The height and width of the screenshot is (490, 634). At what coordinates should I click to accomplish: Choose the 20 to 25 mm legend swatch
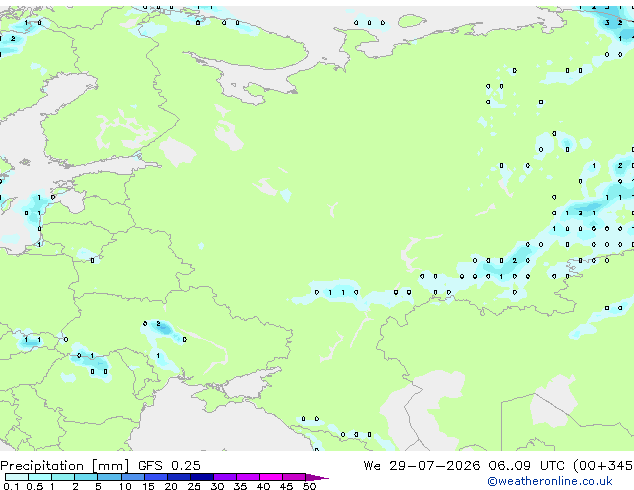178,477
